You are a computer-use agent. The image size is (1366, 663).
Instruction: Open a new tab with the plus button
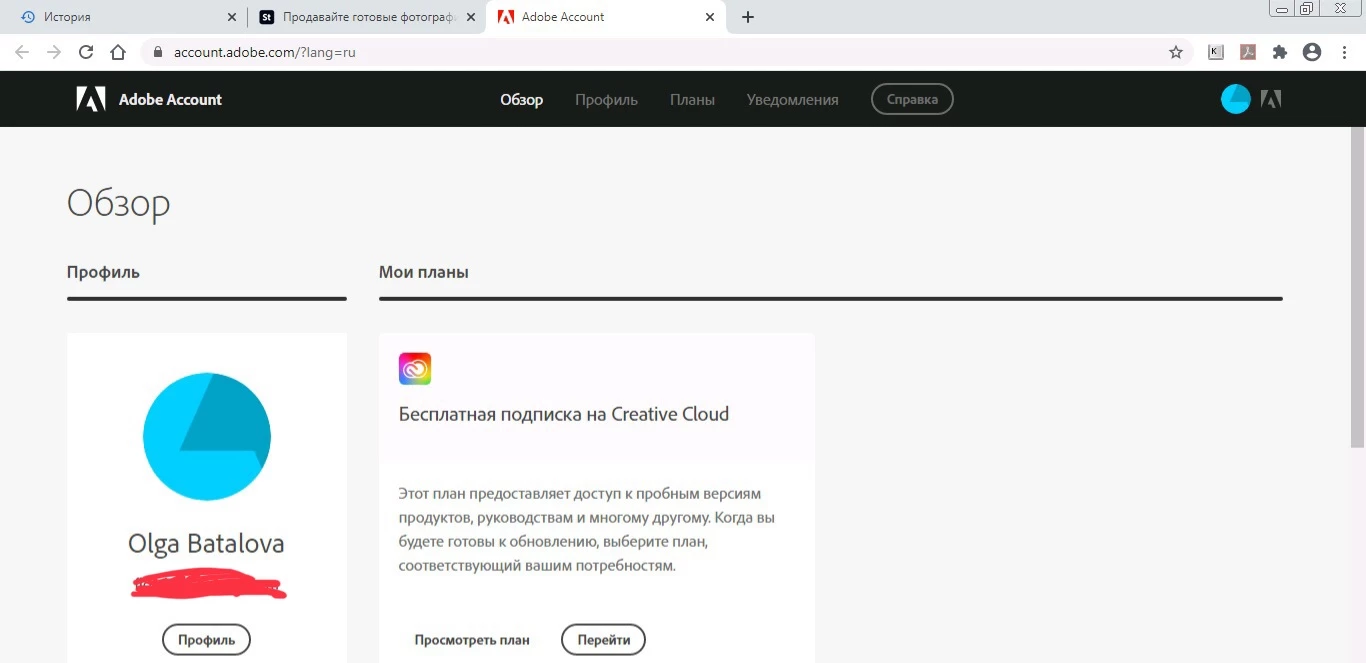point(748,17)
